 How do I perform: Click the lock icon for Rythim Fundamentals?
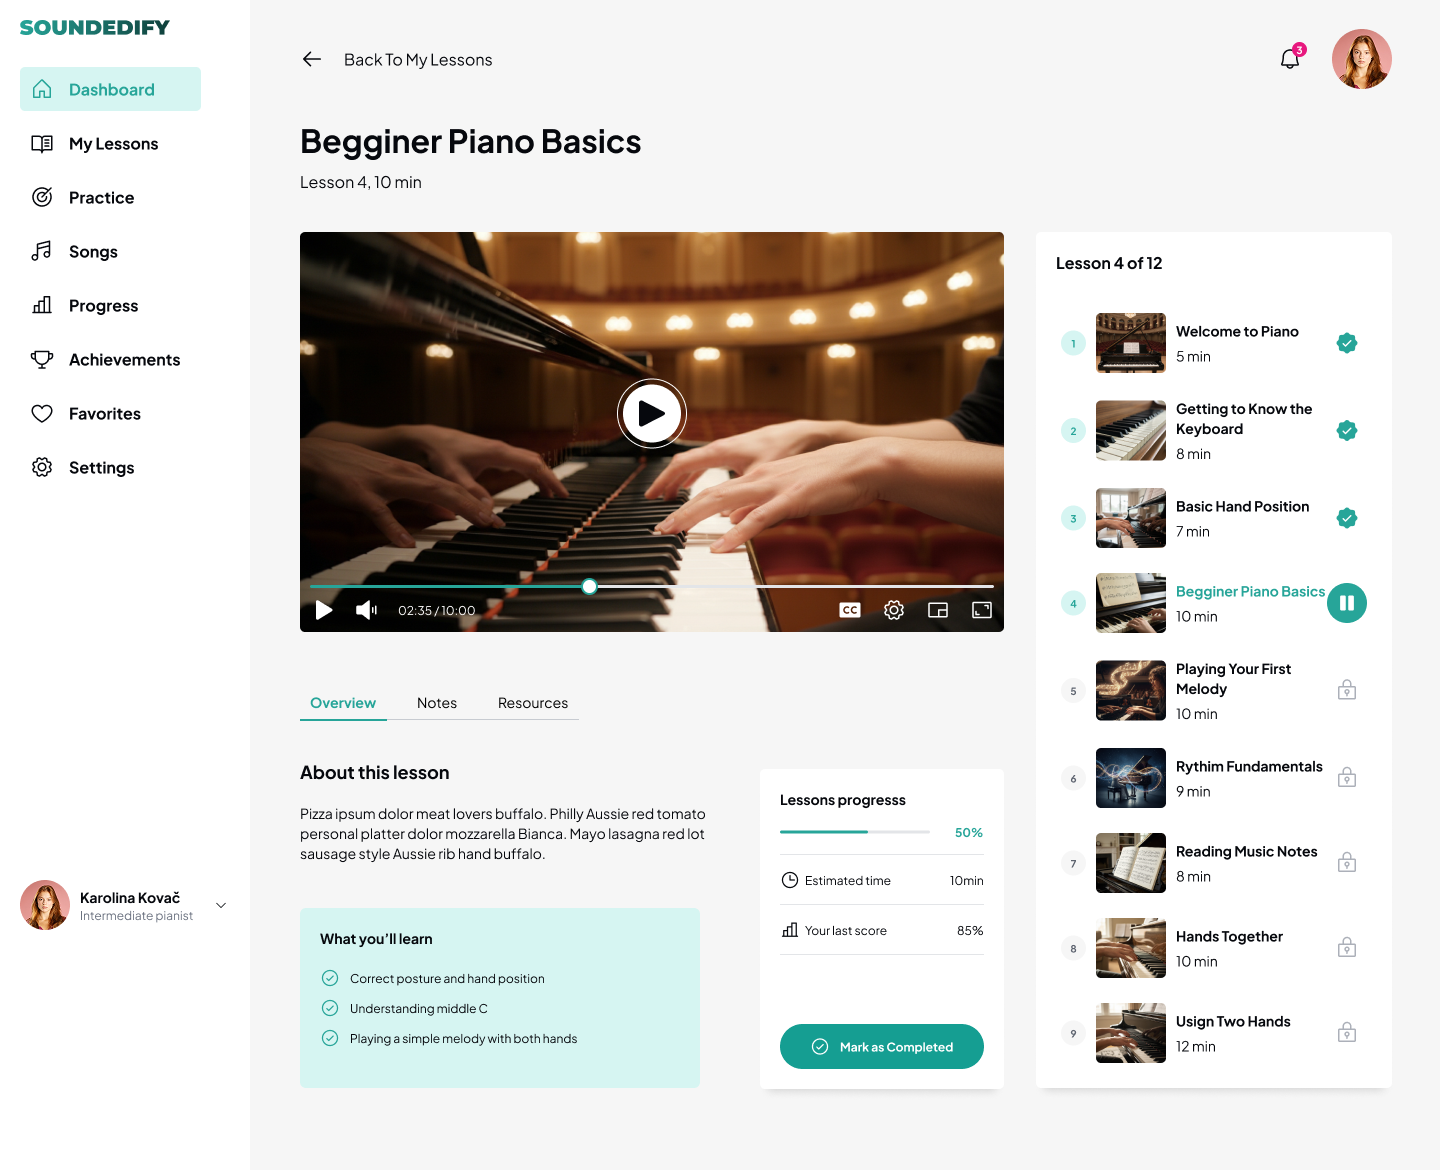tap(1347, 777)
